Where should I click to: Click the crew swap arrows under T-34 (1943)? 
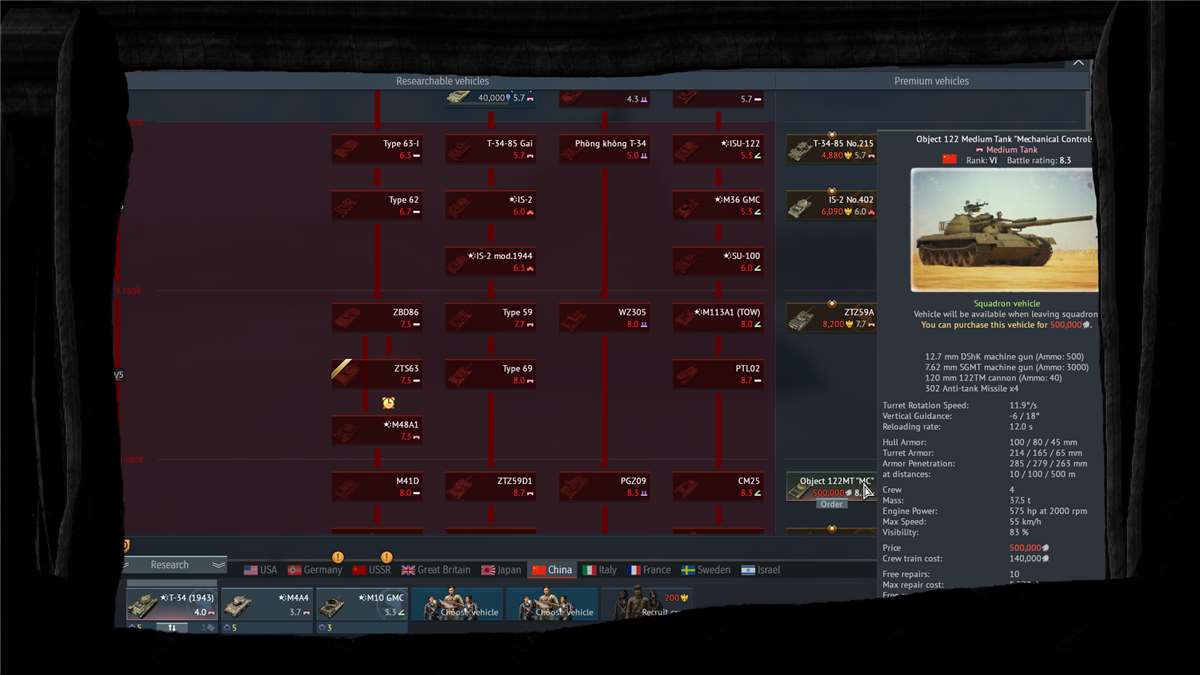tap(172, 628)
